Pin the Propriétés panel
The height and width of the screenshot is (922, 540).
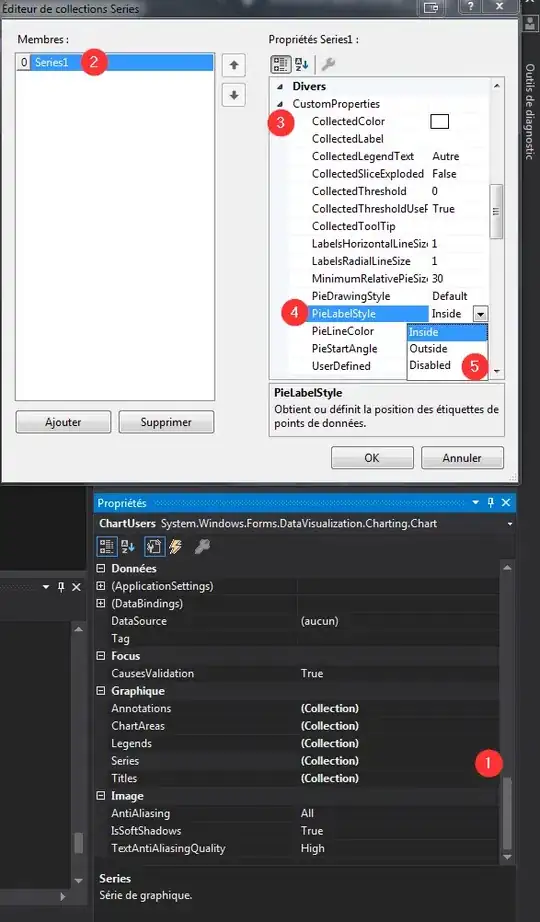coord(491,503)
